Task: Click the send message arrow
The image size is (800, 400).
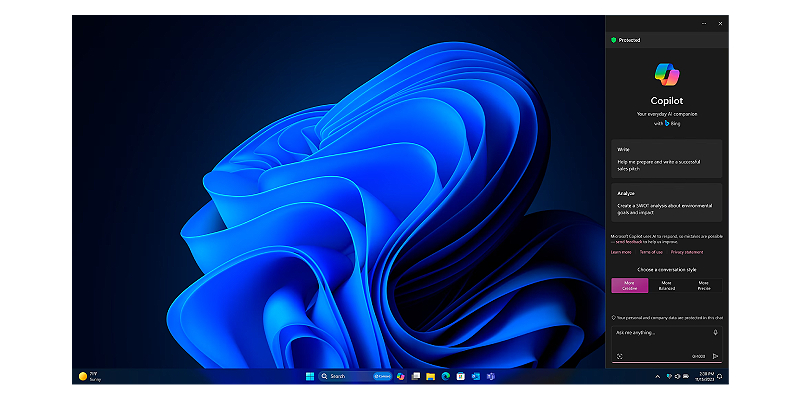Action: 715,357
